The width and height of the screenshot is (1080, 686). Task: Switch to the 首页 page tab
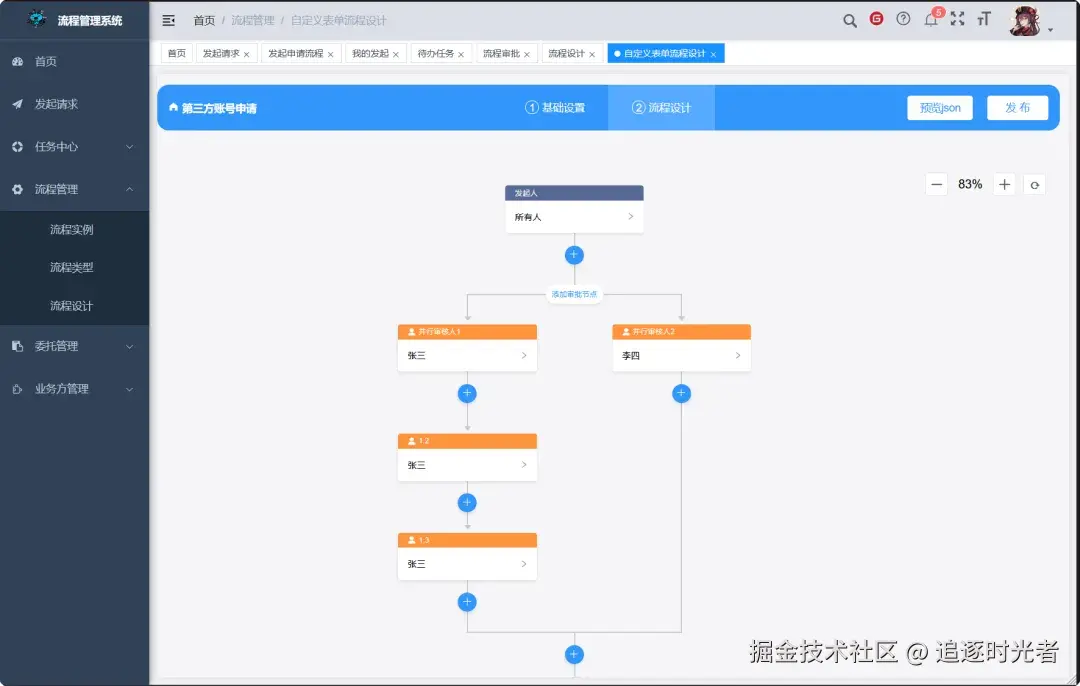(177, 53)
